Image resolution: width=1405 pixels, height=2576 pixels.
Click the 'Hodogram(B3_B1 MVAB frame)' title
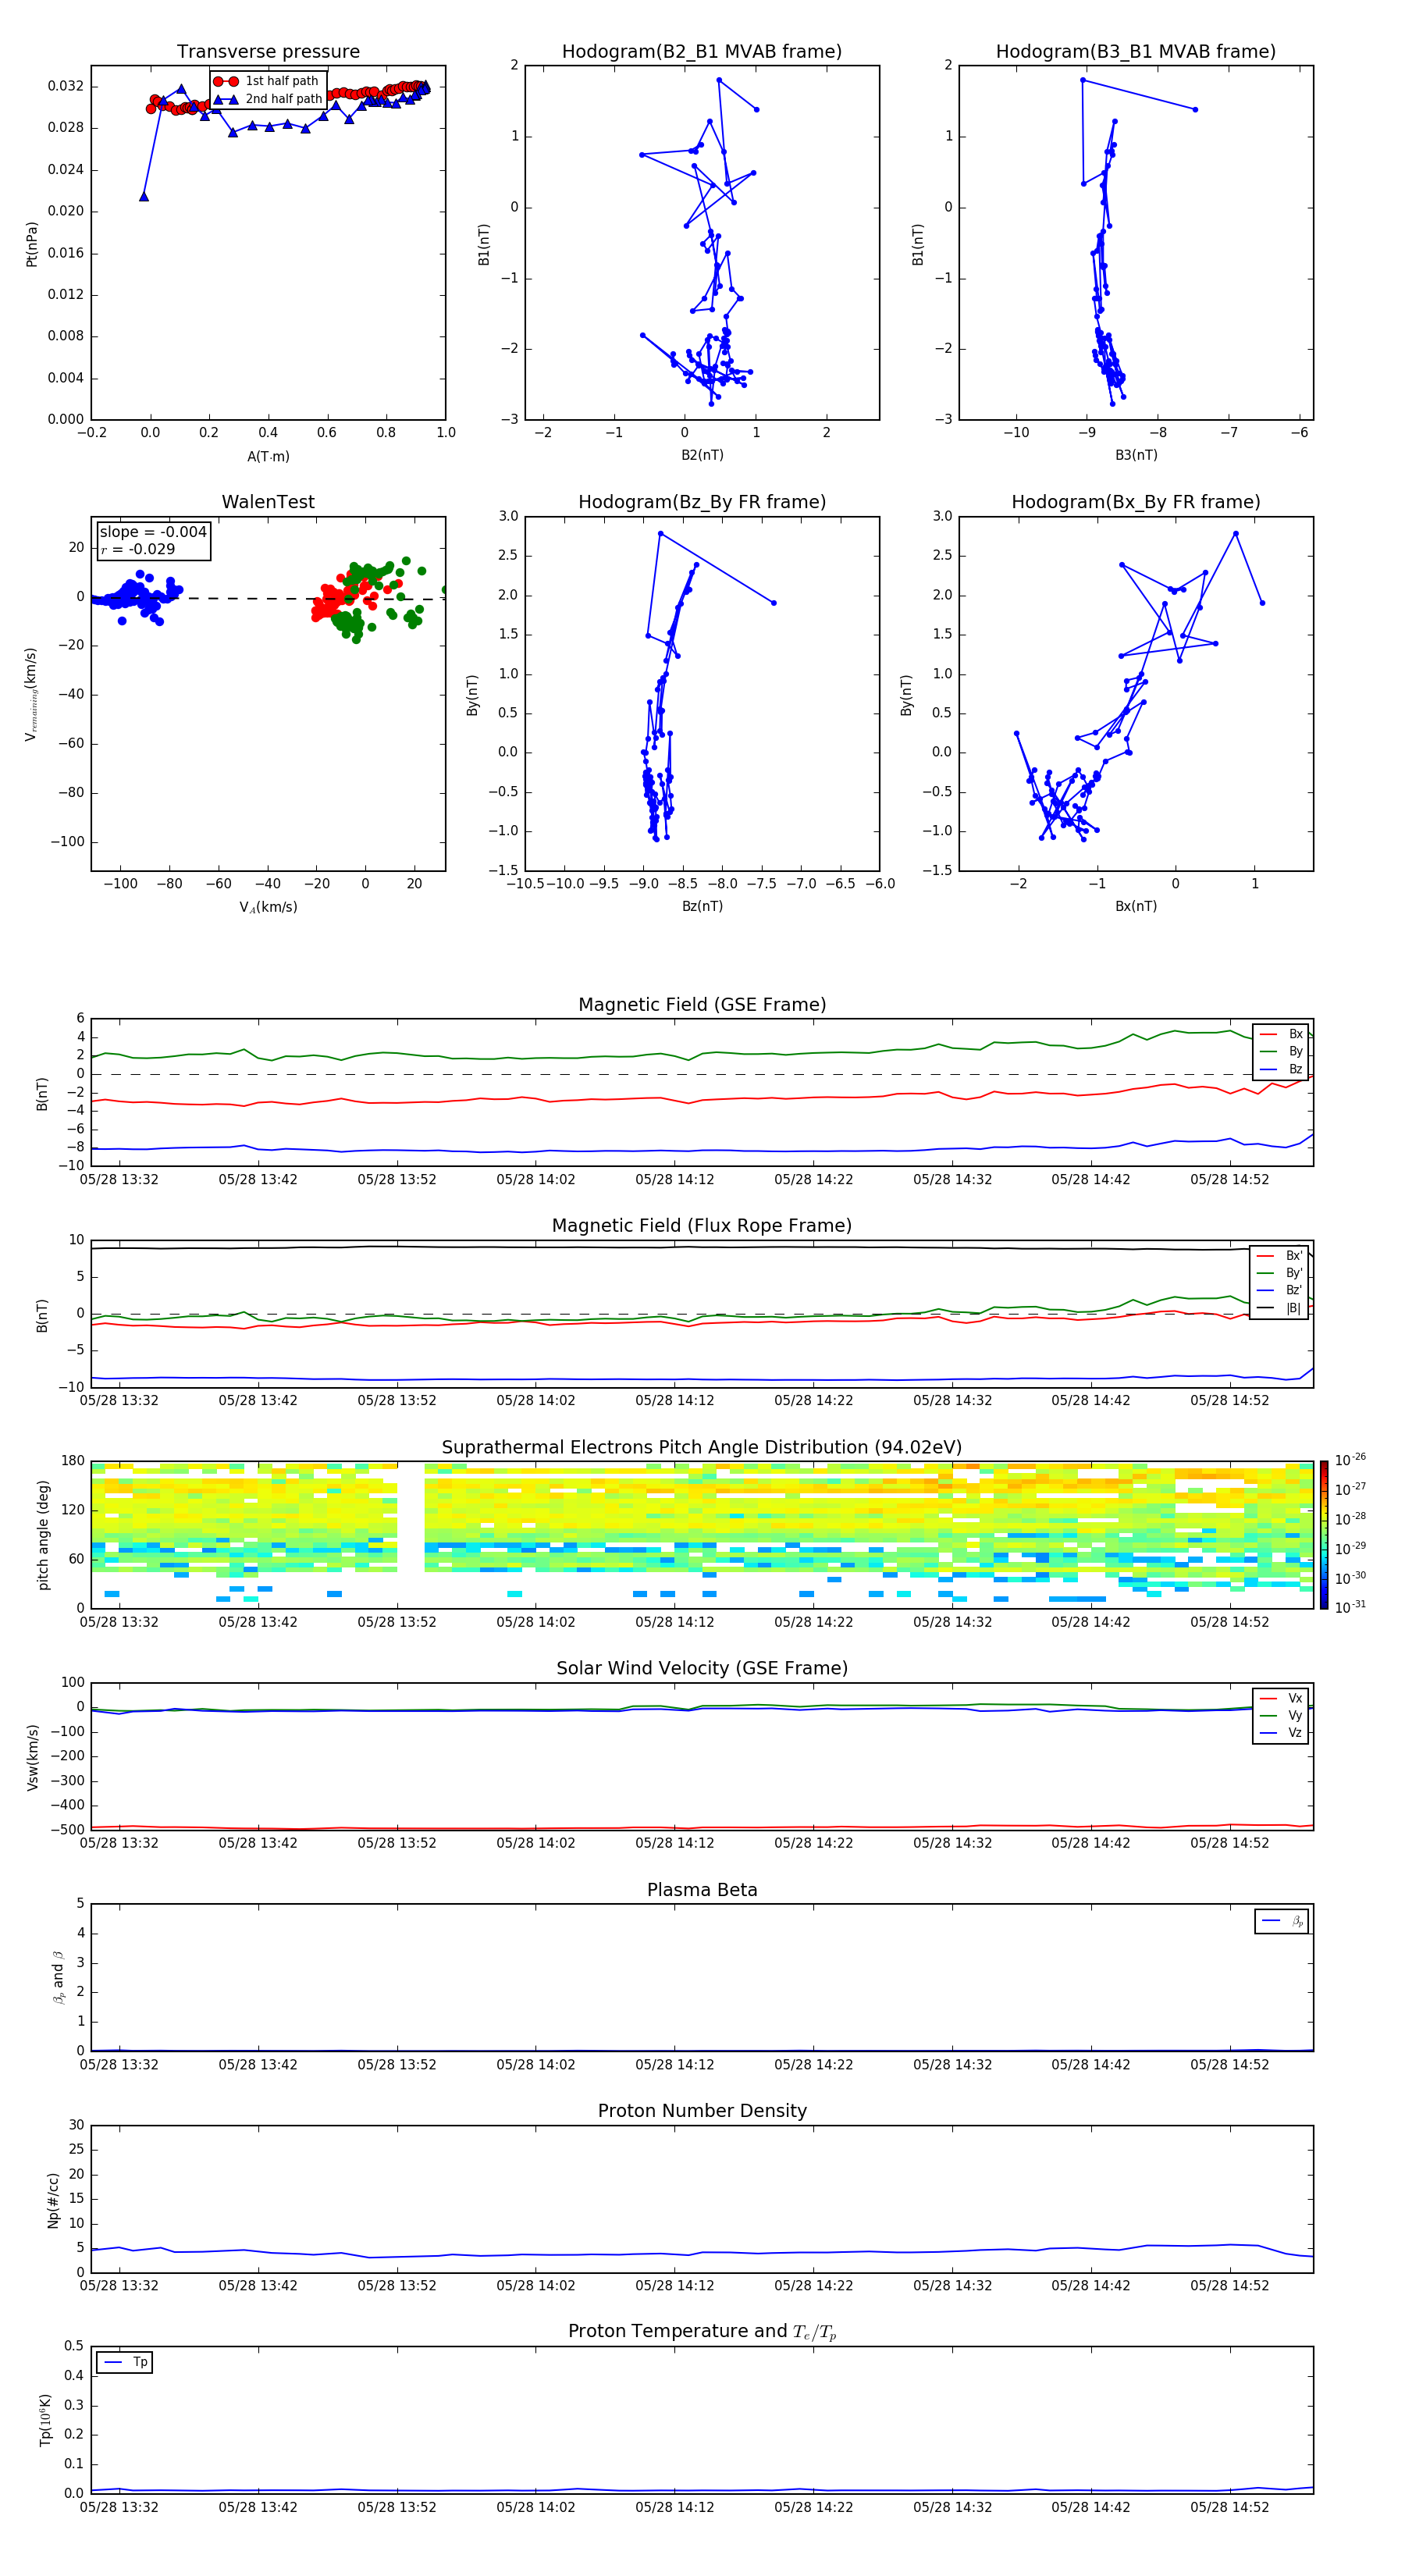(x=1136, y=52)
